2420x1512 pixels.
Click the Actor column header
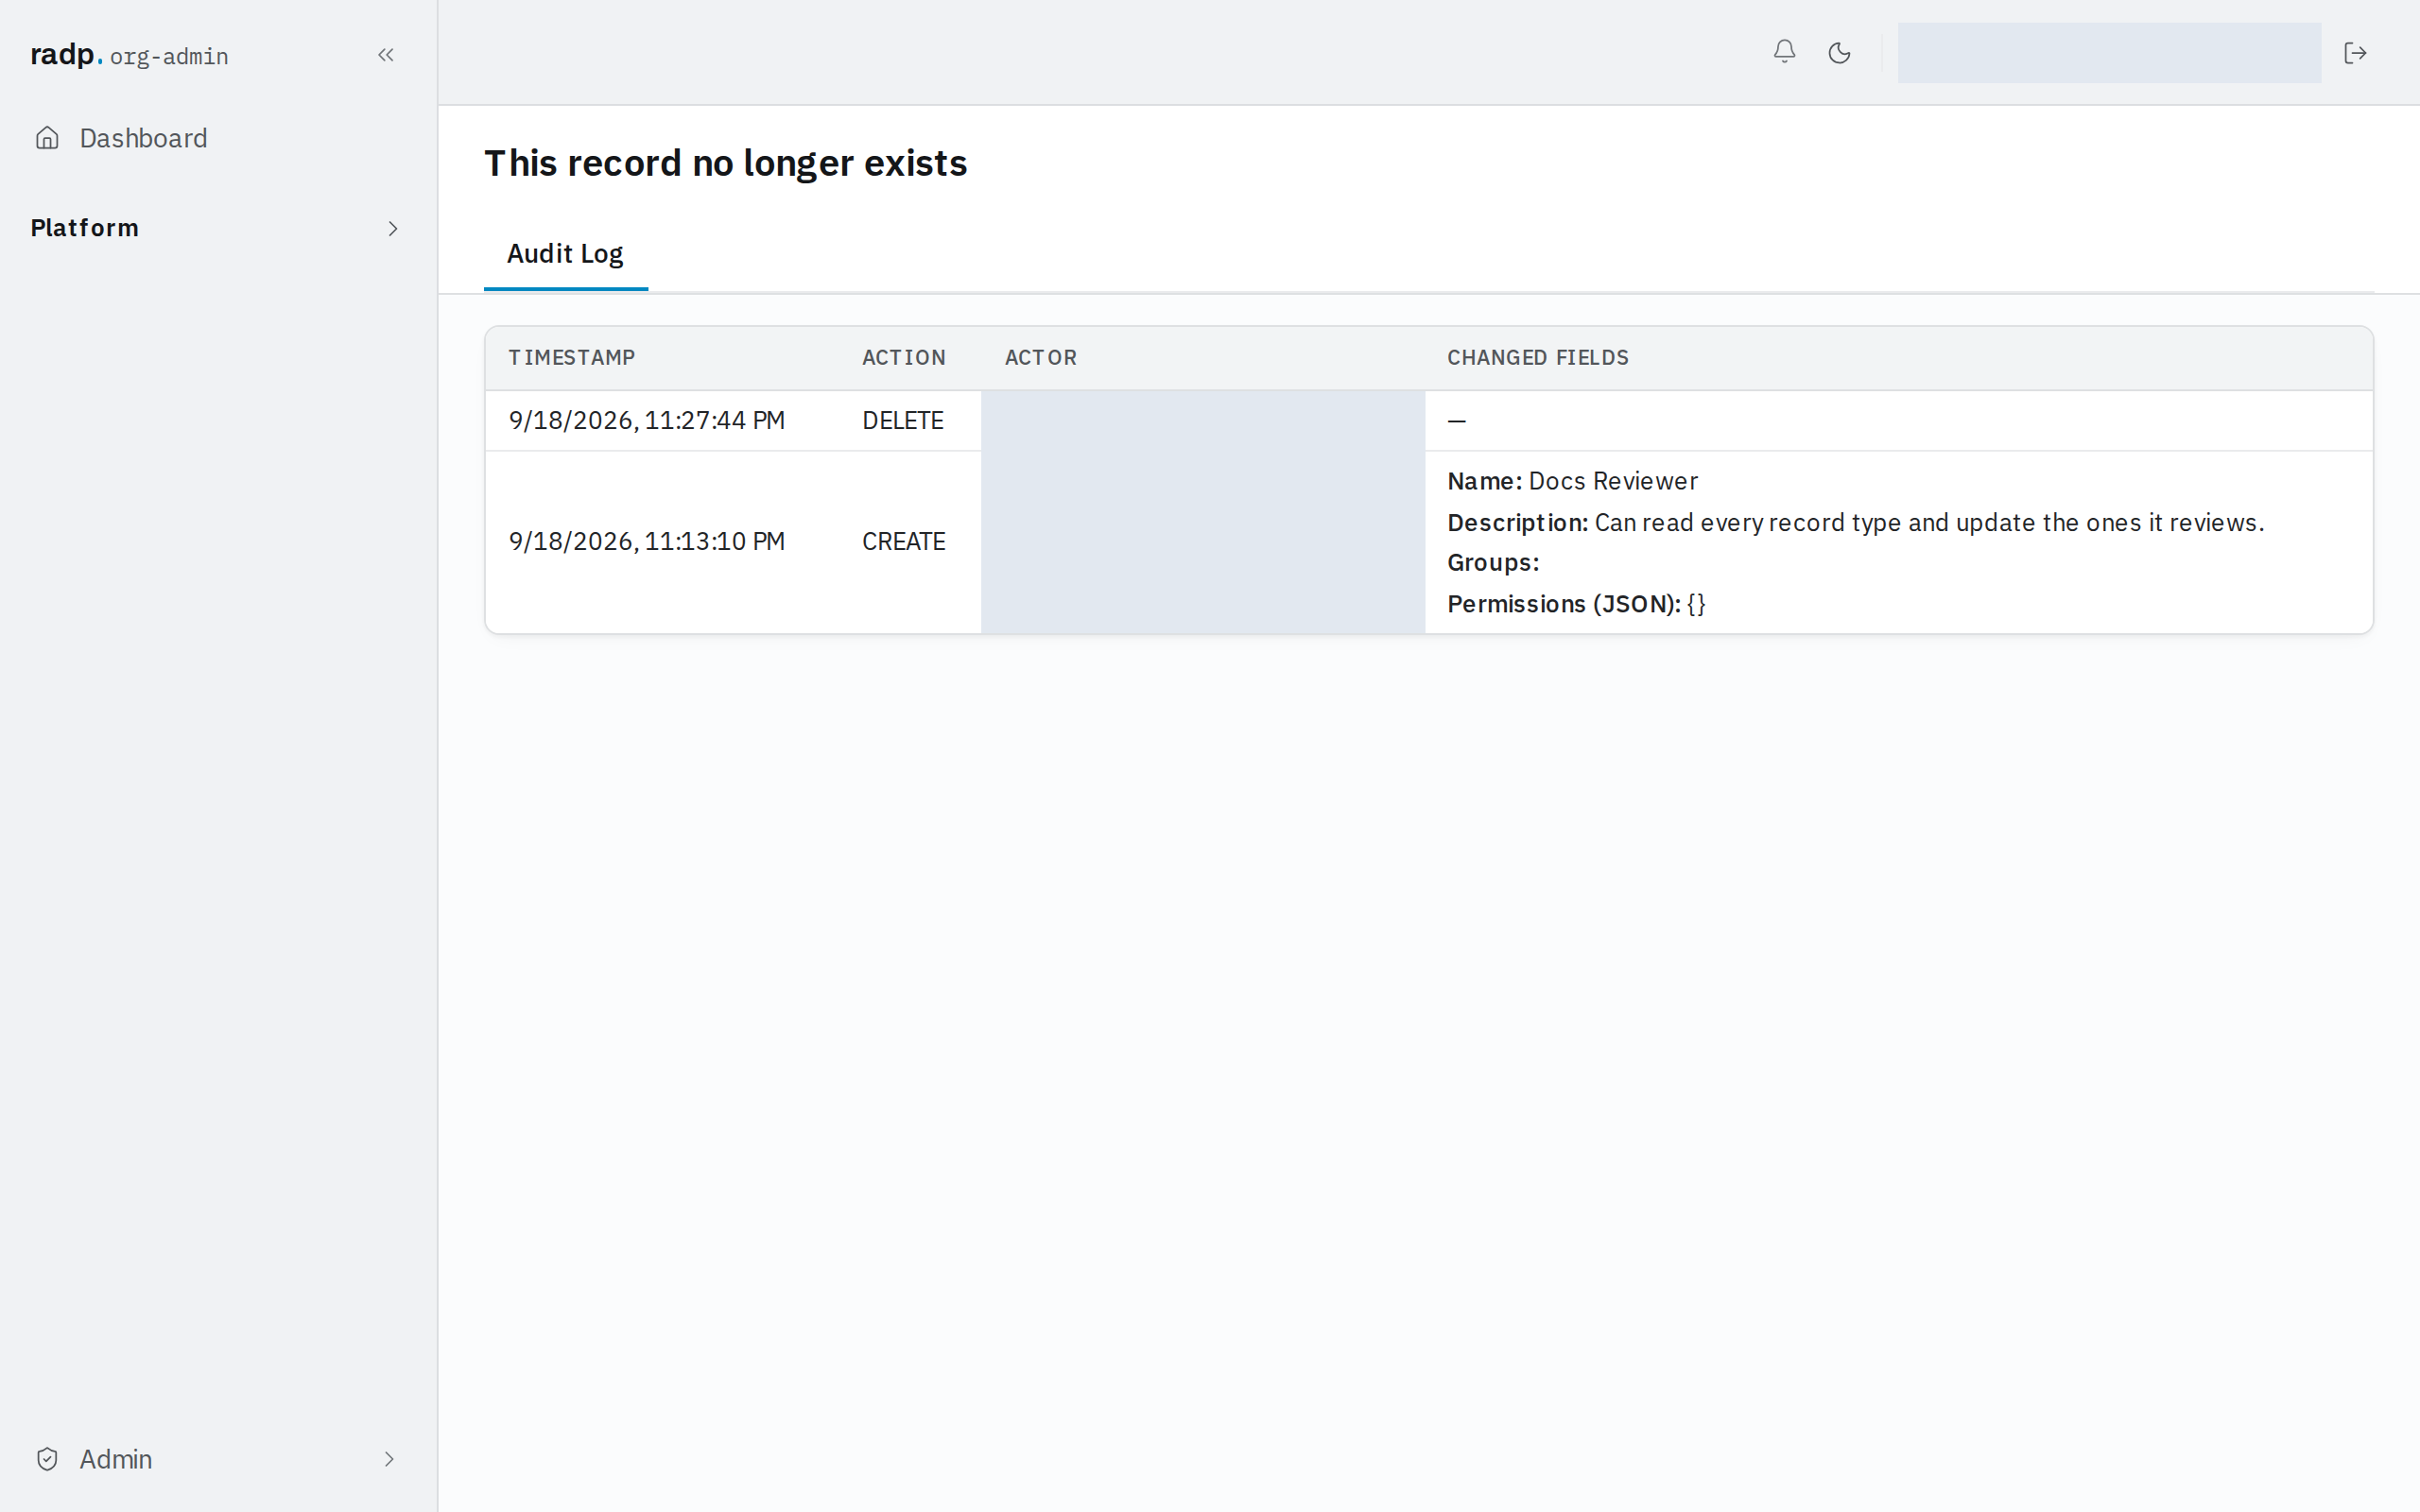tap(1040, 358)
